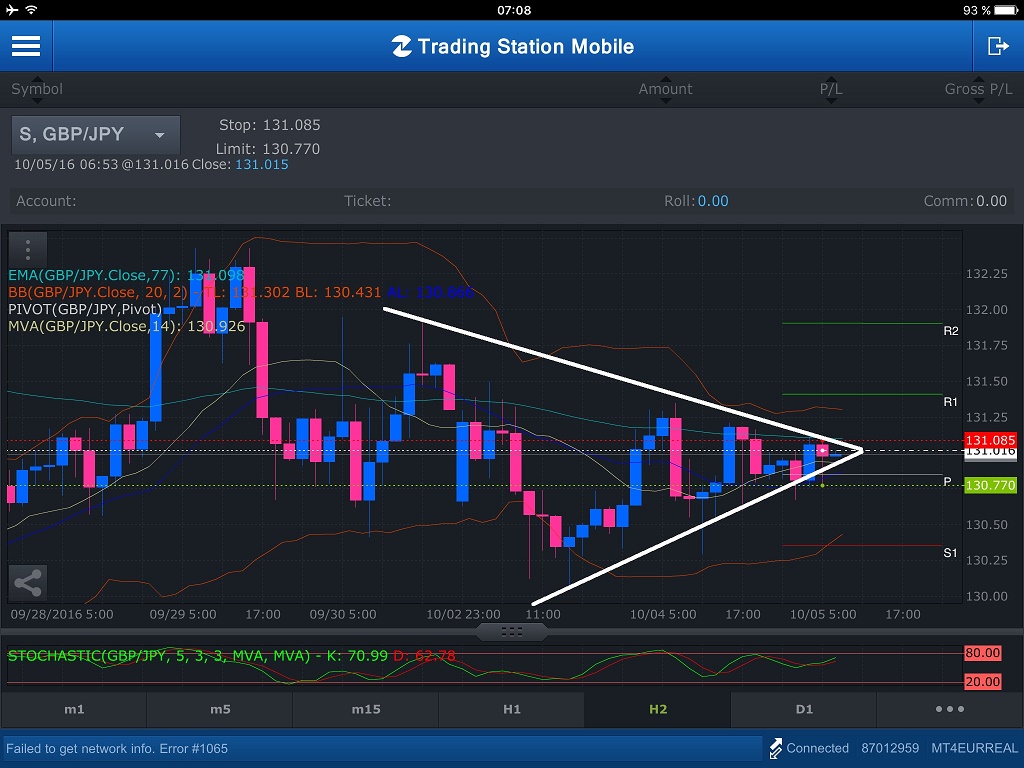This screenshot has width=1024, height=768.
Task: Tap the Connected status text
Action: 818,748
